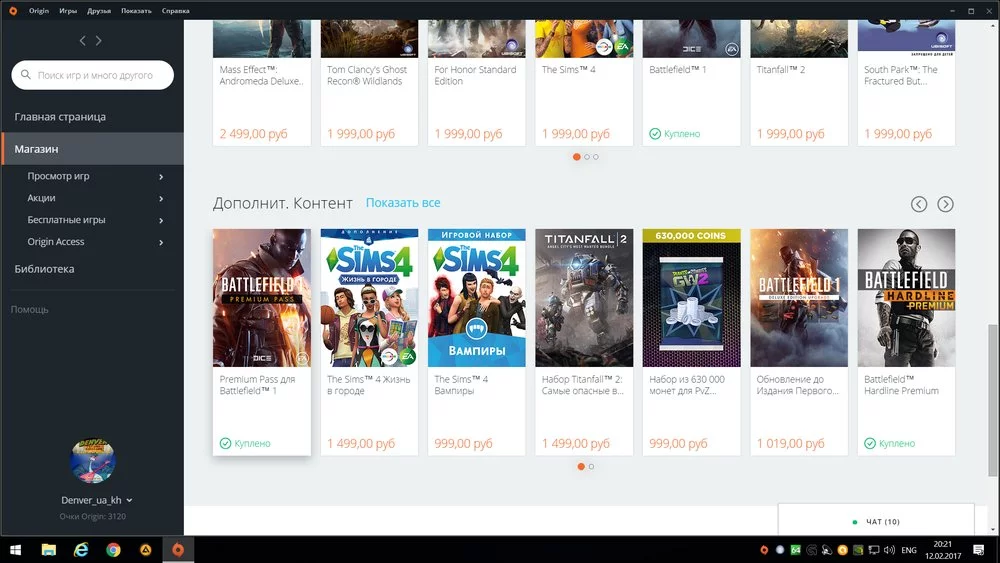1000x563 pixels.
Task: Click the Помощь link
Action: coord(29,309)
